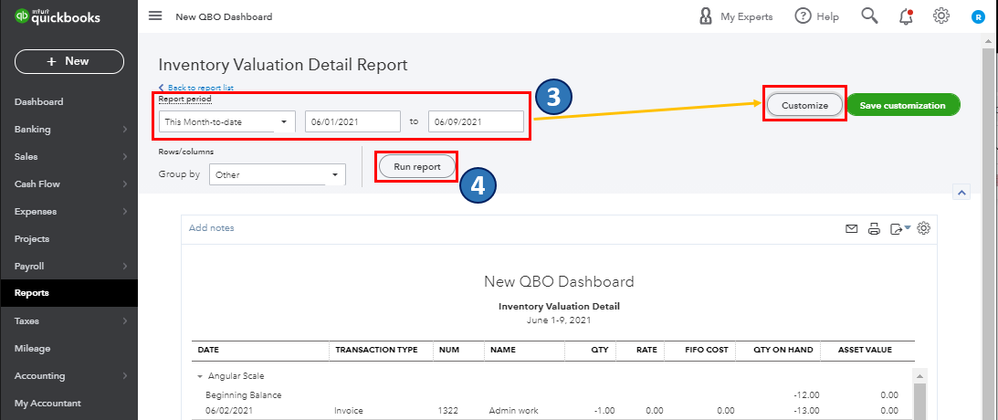Image resolution: width=998 pixels, height=420 pixels.
Task: Click the 06/02/2021 date cell
Action: 227,411
